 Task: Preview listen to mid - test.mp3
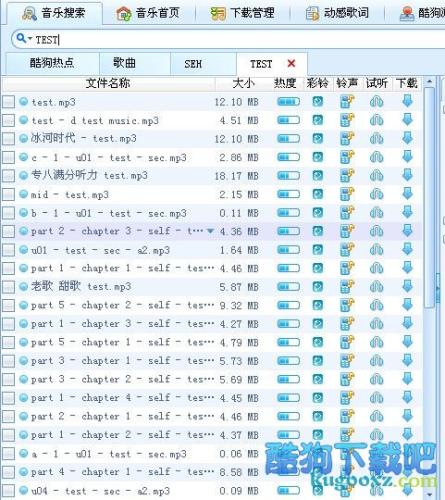coord(377,194)
